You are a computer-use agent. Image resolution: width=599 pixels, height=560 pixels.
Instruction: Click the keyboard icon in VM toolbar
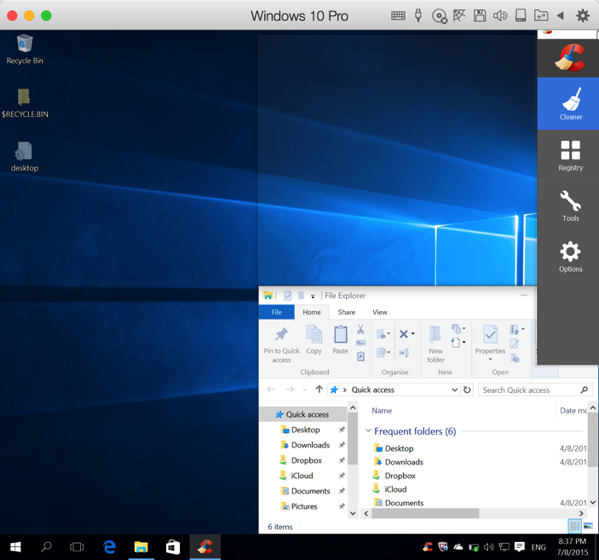tap(398, 16)
